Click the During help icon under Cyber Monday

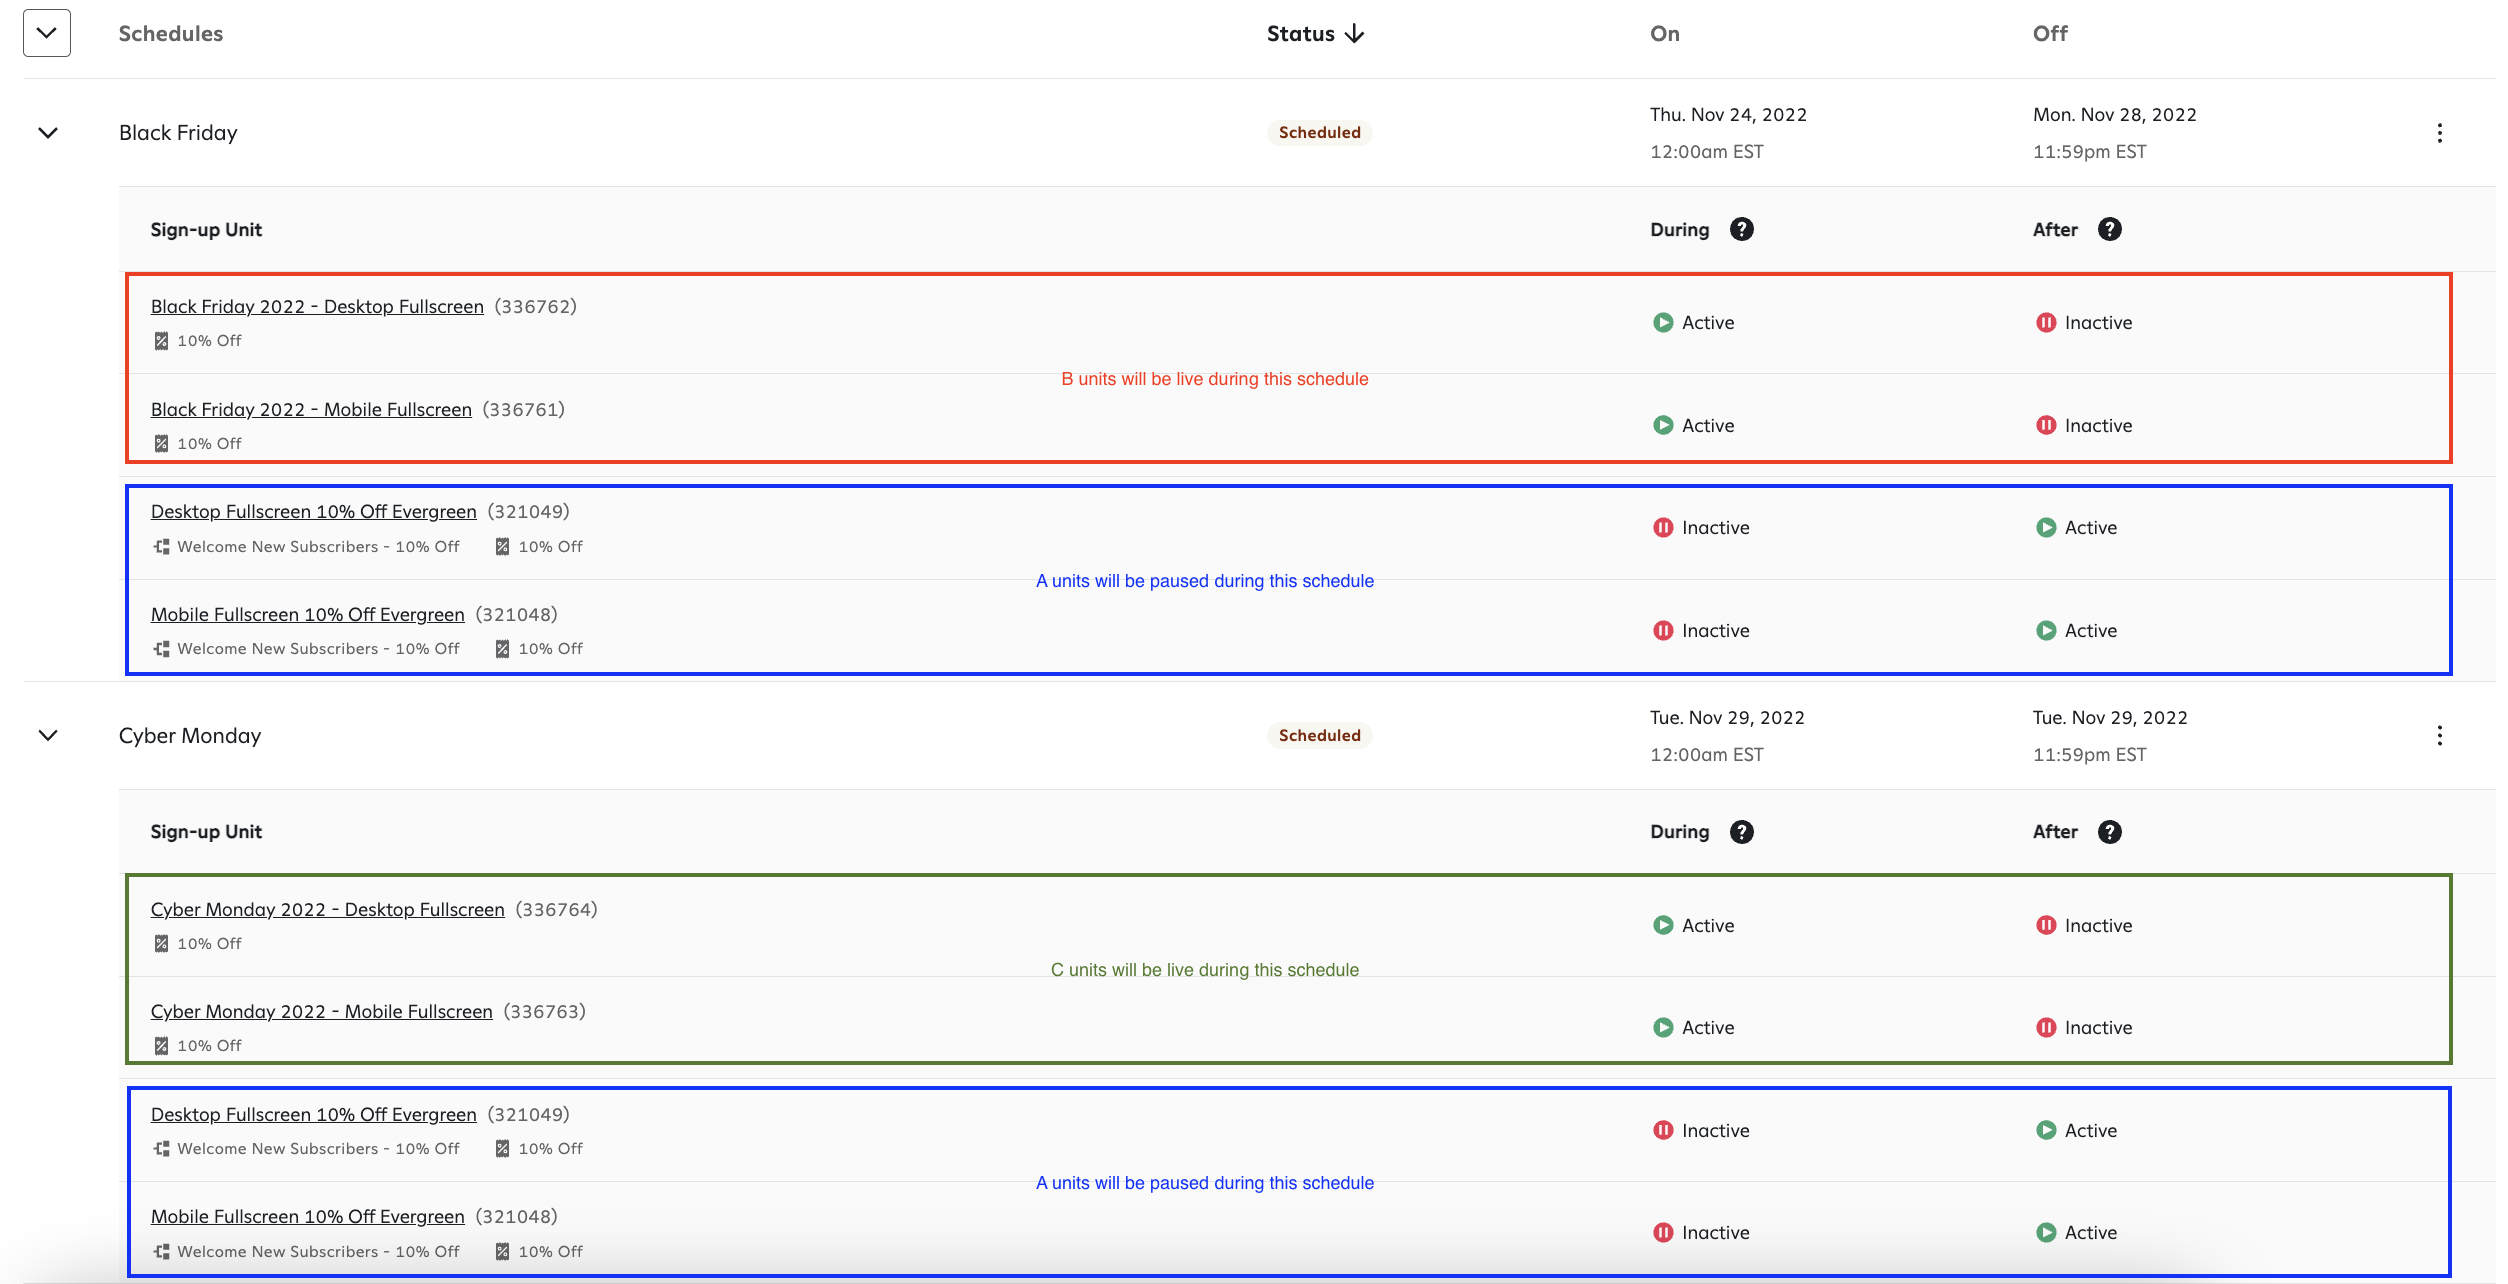coord(1741,832)
